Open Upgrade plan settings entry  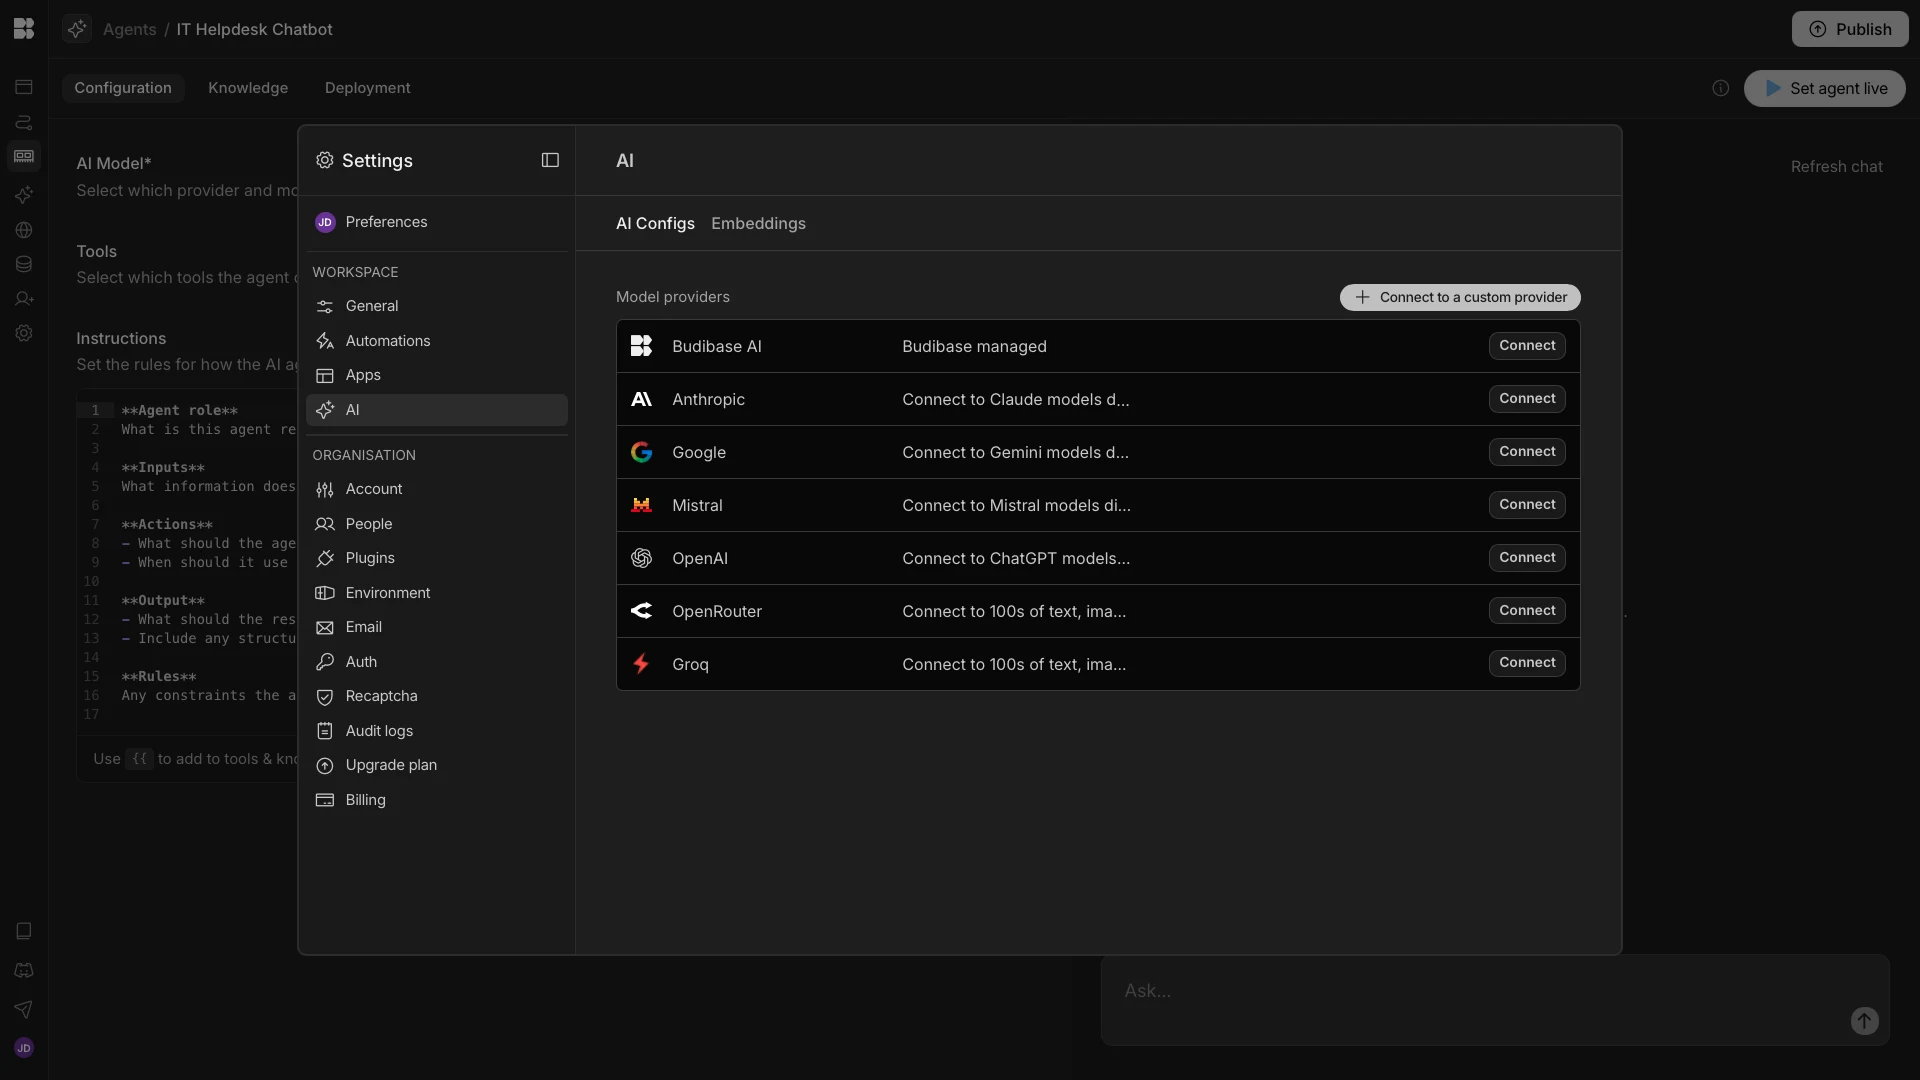pos(391,765)
